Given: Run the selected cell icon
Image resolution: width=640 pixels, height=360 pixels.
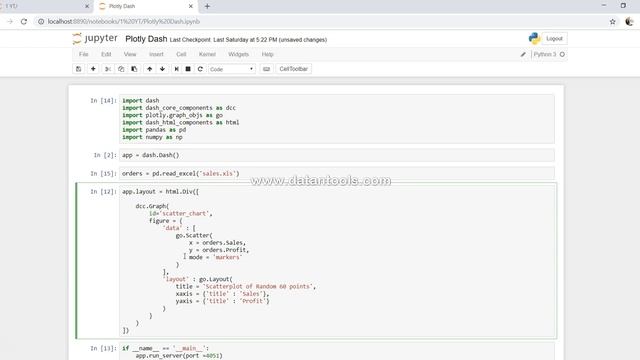Looking at the screenshot, I should (176, 69).
